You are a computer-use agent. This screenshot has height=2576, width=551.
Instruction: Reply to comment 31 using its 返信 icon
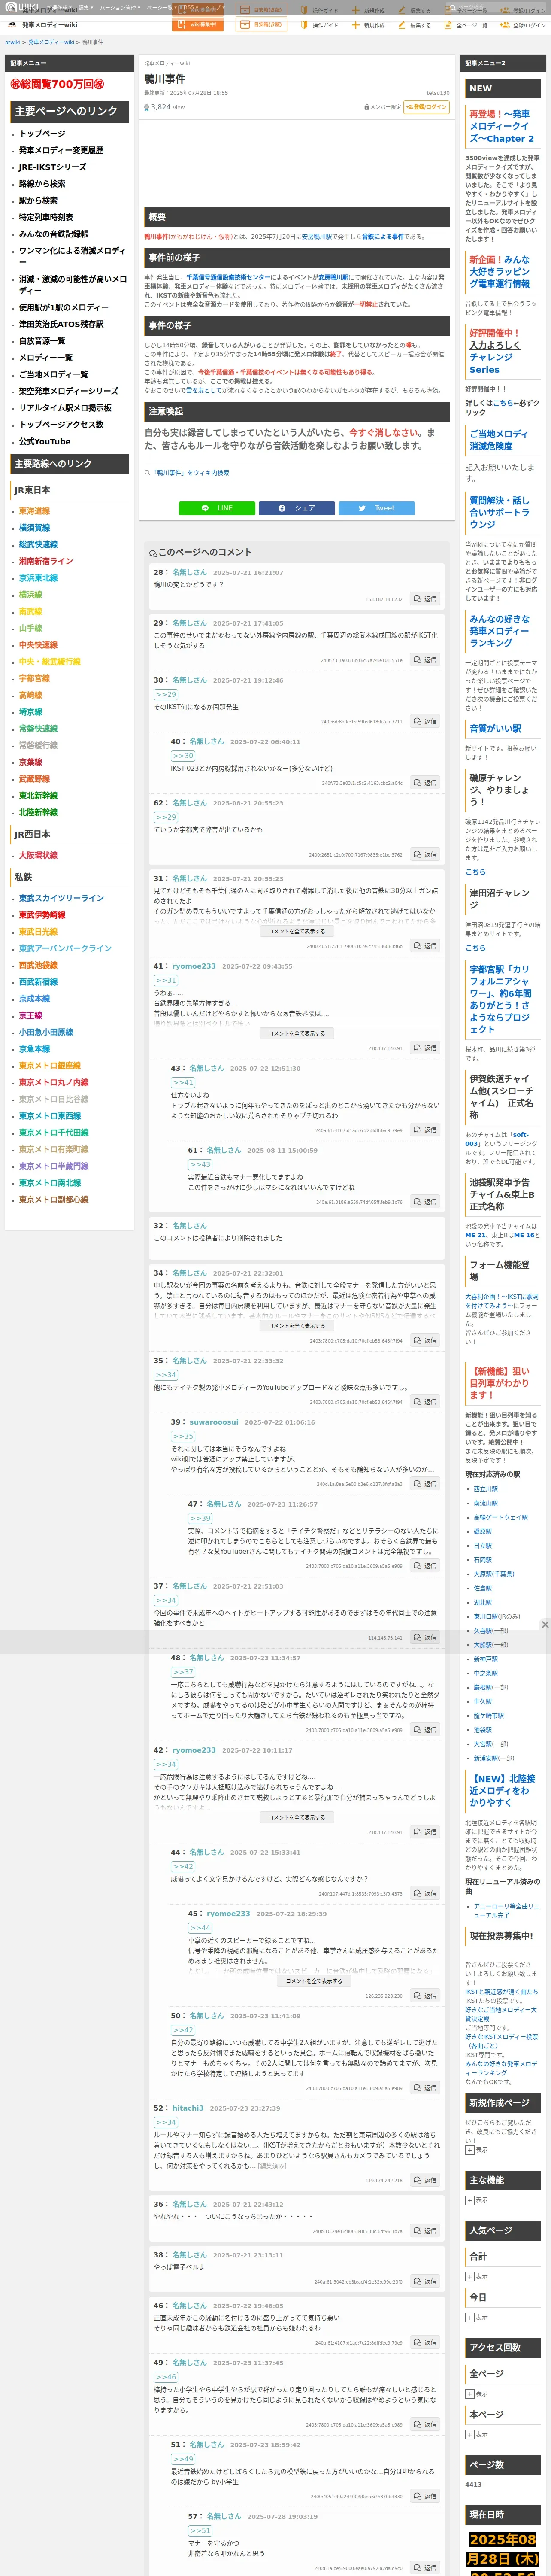425,946
